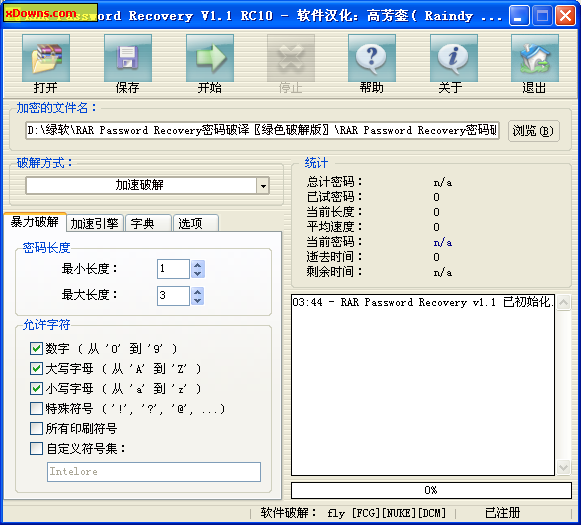Click the 总计密码 n/a value
Image resolution: width=581 pixels, height=525 pixels.
442,182
